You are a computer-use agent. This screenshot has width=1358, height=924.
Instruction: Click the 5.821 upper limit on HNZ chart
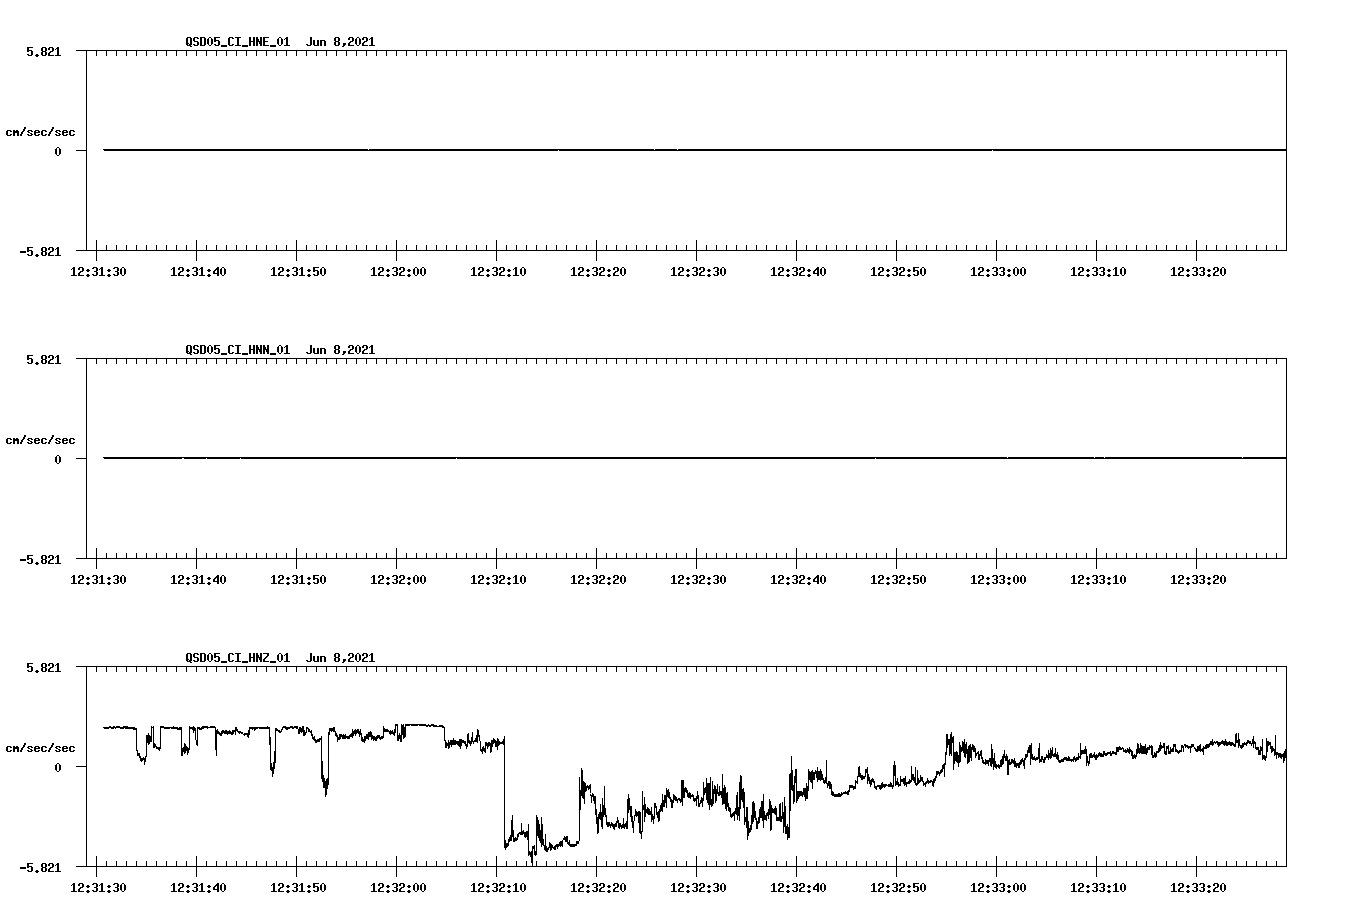click(x=43, y=667)
